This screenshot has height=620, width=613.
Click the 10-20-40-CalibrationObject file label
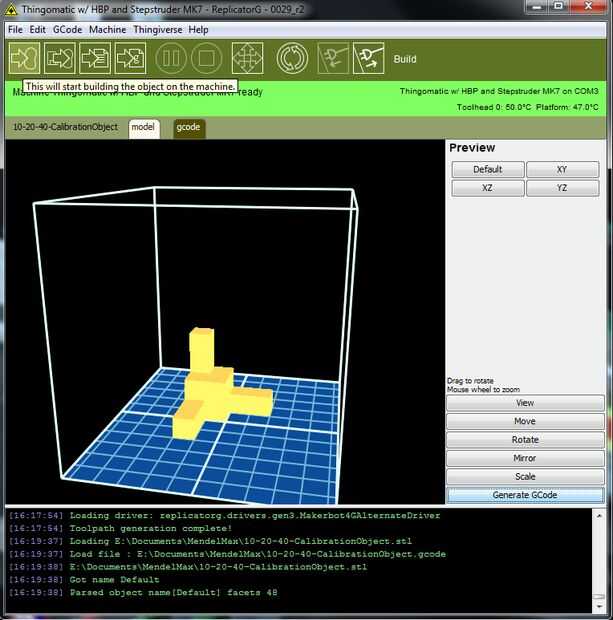(x=65, y=127)
